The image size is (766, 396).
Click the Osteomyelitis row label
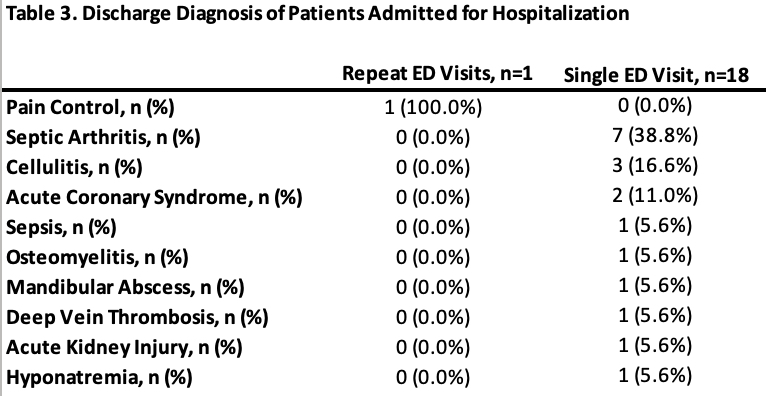coord(97,257)
